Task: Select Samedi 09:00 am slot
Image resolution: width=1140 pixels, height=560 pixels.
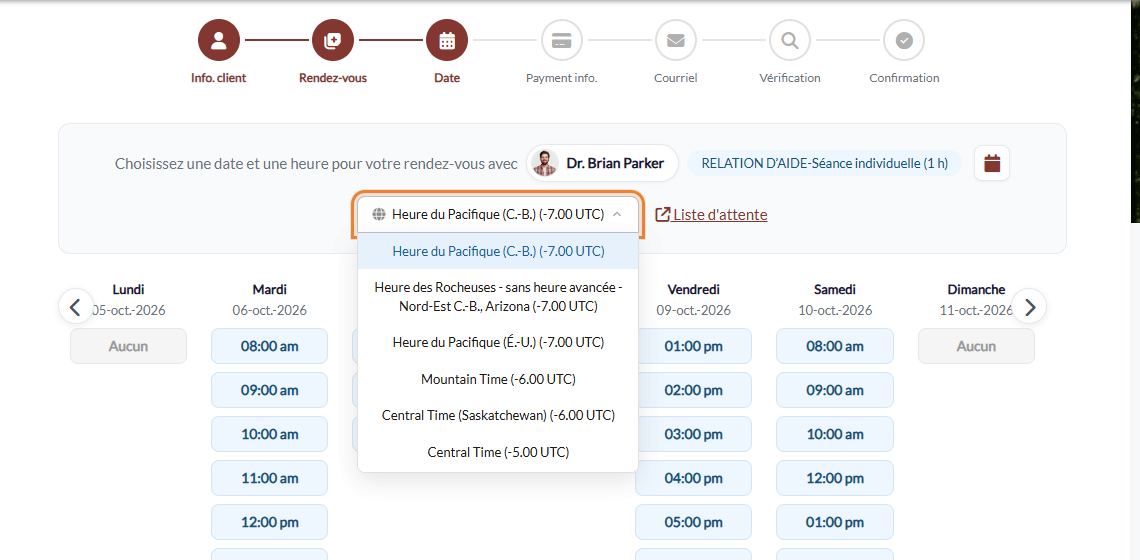Action: pyautogui.click(x=835, y=391)
